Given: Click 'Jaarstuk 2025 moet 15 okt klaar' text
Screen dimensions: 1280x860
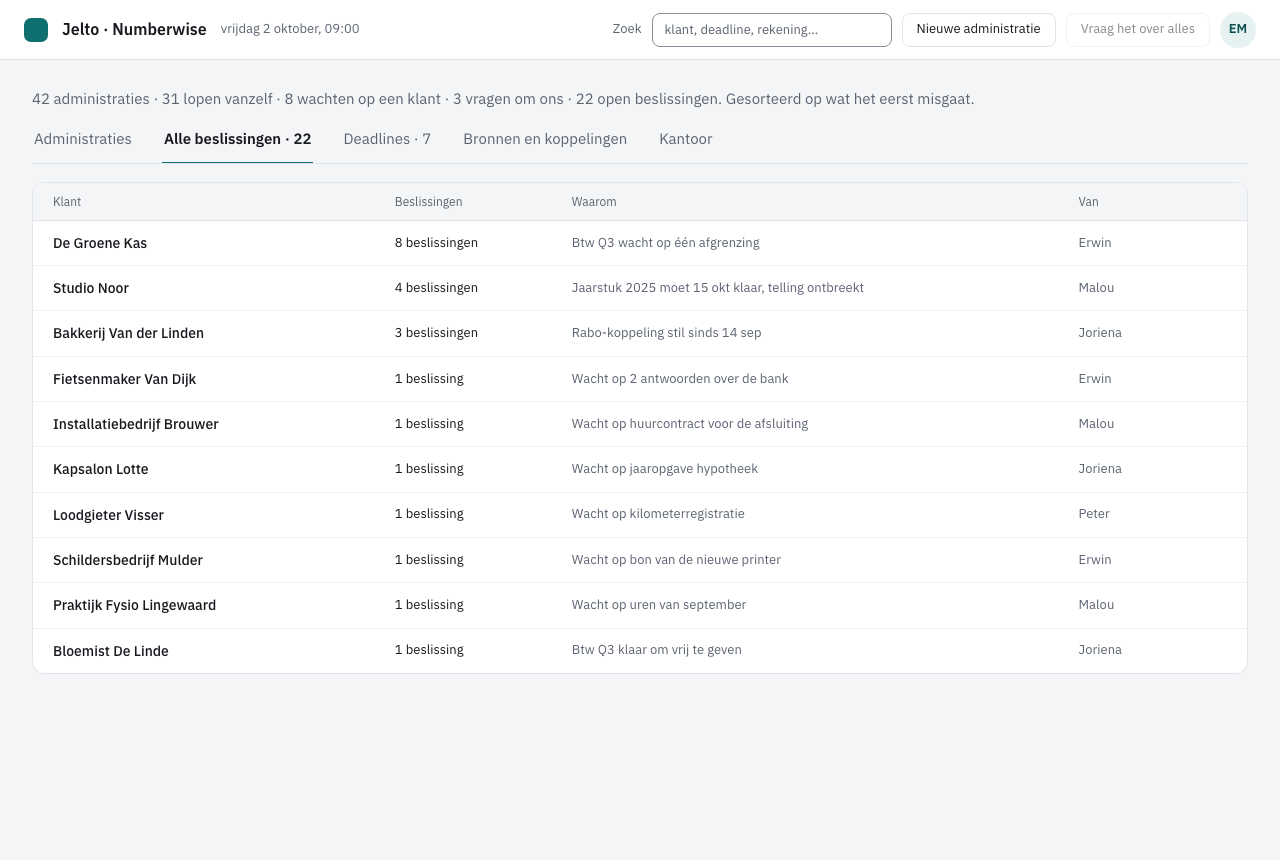Looking at the screenshot, I should (666, 288).
